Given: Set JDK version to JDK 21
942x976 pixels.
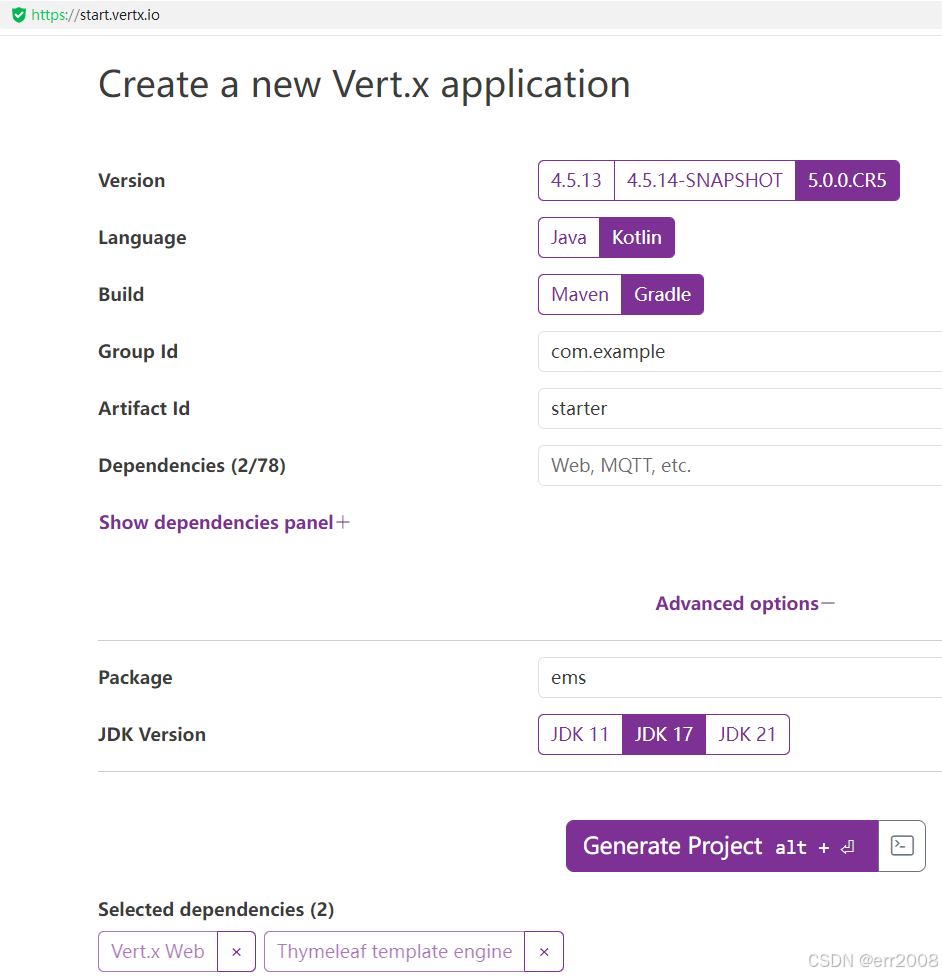Looking at the screenshot, I should 747,734.
